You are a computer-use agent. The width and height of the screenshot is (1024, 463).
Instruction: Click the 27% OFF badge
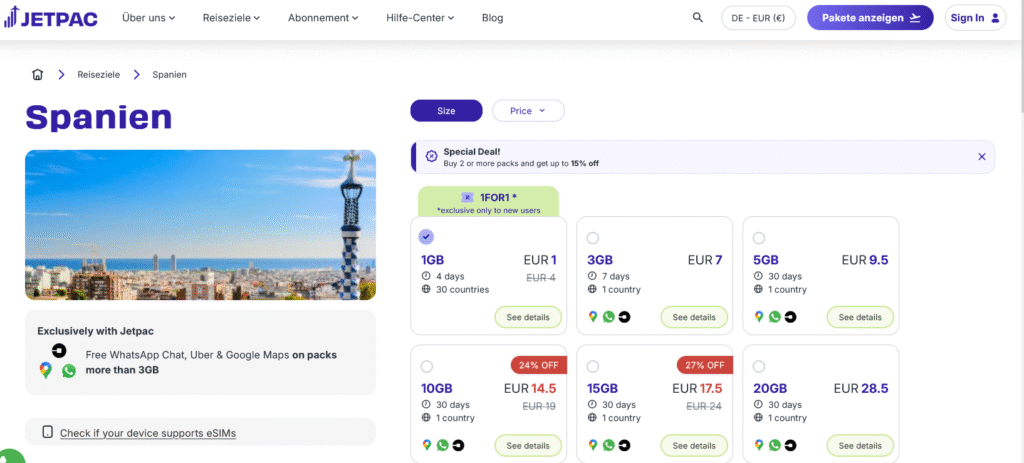(x=705, y=365)
